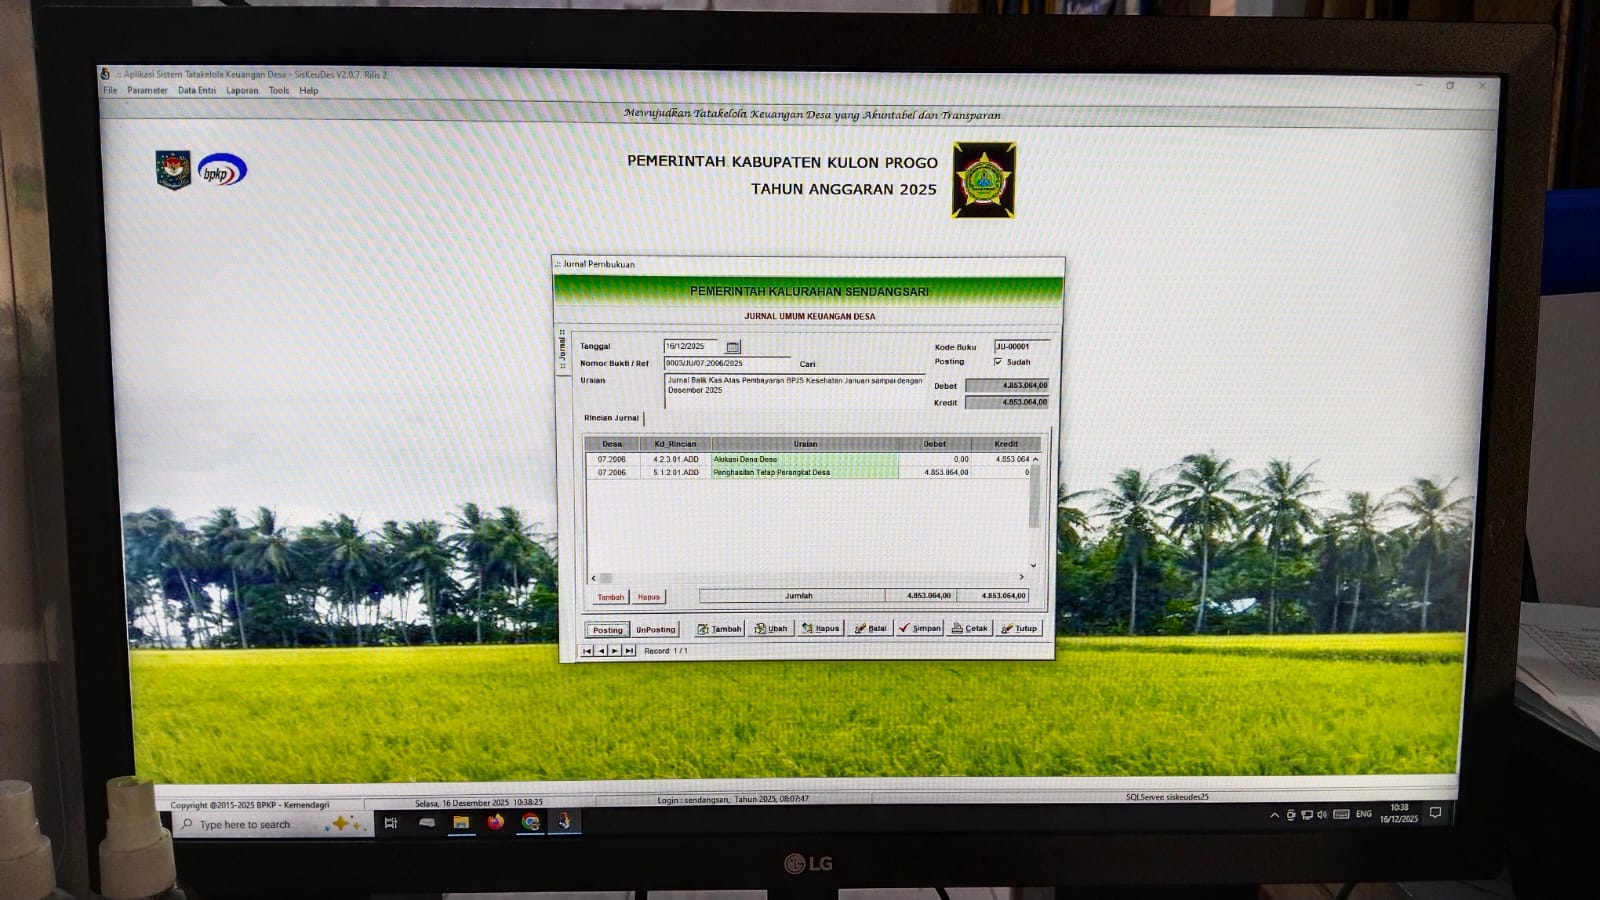Open the Laporan menu
Viewport: 1600px width, 900px height.
point(242,91)
